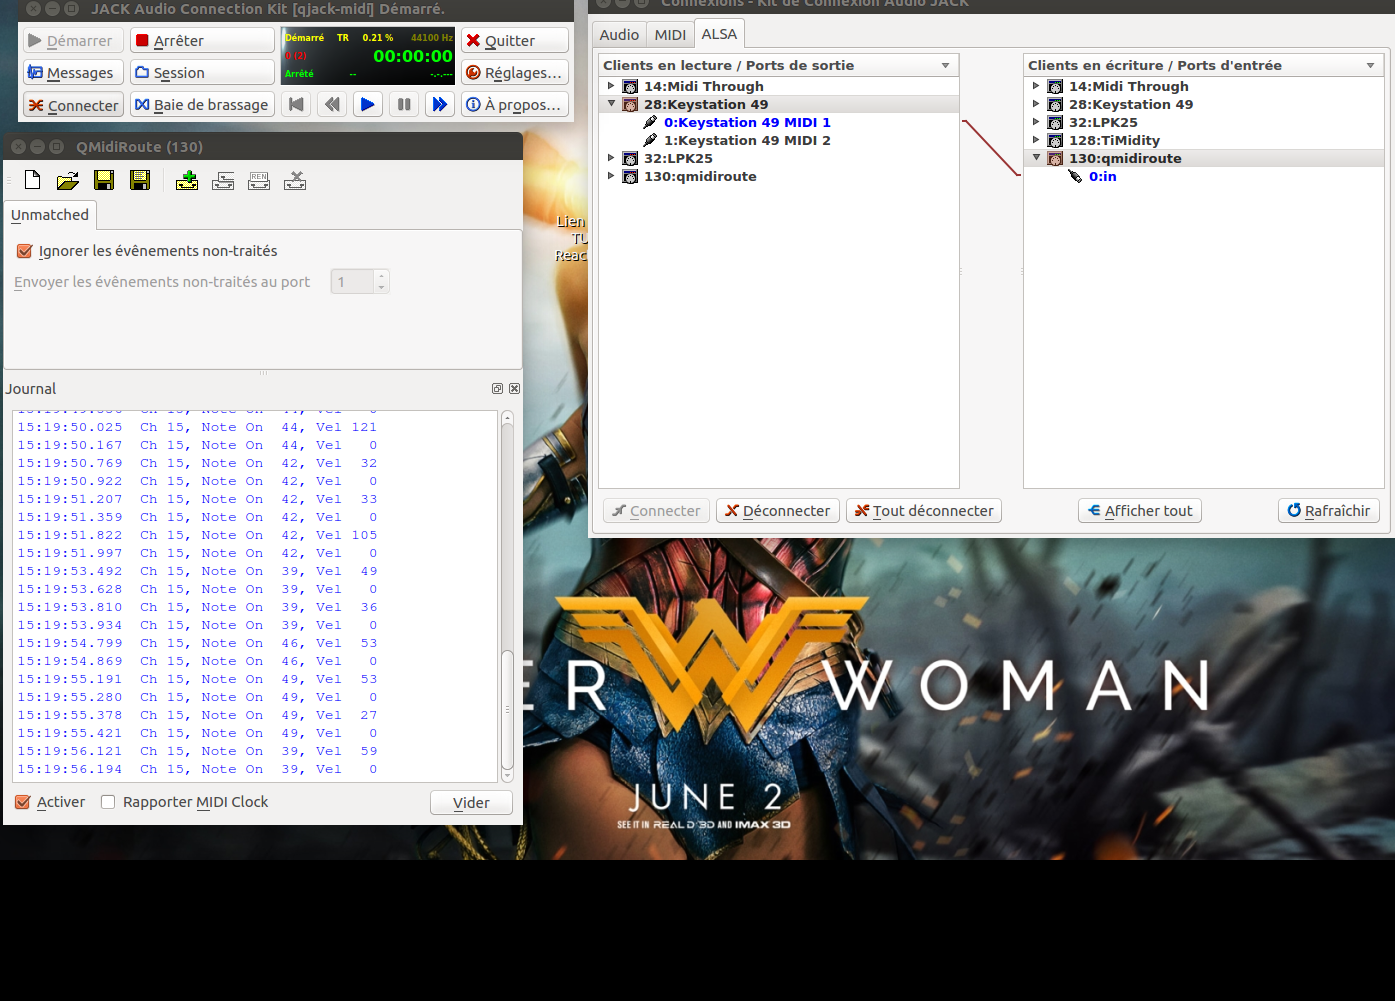Uncheck the Activer checkbox

point(23,802)
